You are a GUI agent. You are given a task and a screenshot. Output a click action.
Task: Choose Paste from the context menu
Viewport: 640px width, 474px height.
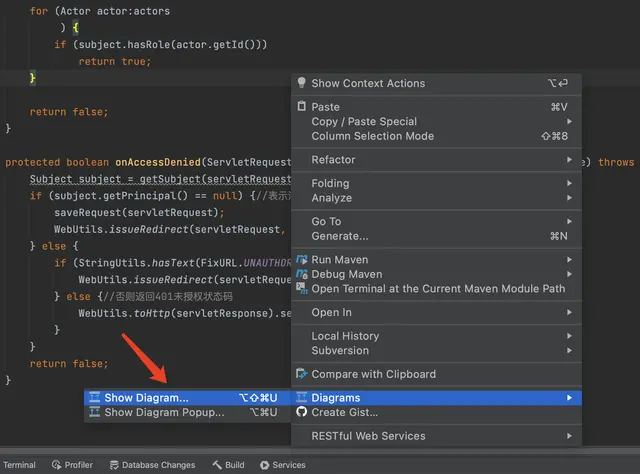point(436,107)
